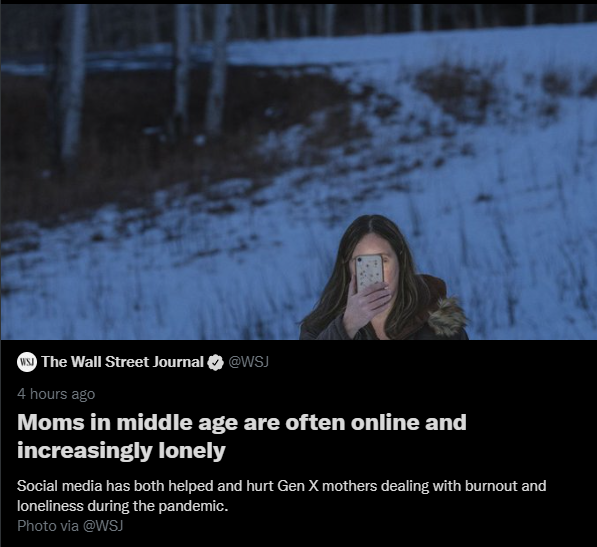The image size is (597, 547).
Task: Click the verified checkmark badge
Action: 215,362
